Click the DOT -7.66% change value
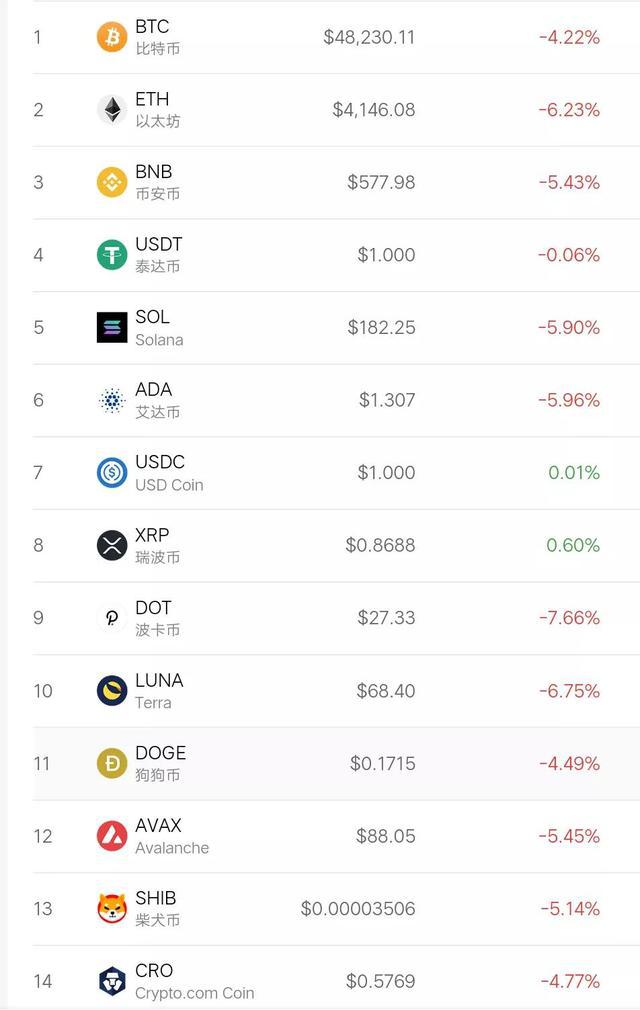This screenshot has width=640, height=1010. (569, 618)
